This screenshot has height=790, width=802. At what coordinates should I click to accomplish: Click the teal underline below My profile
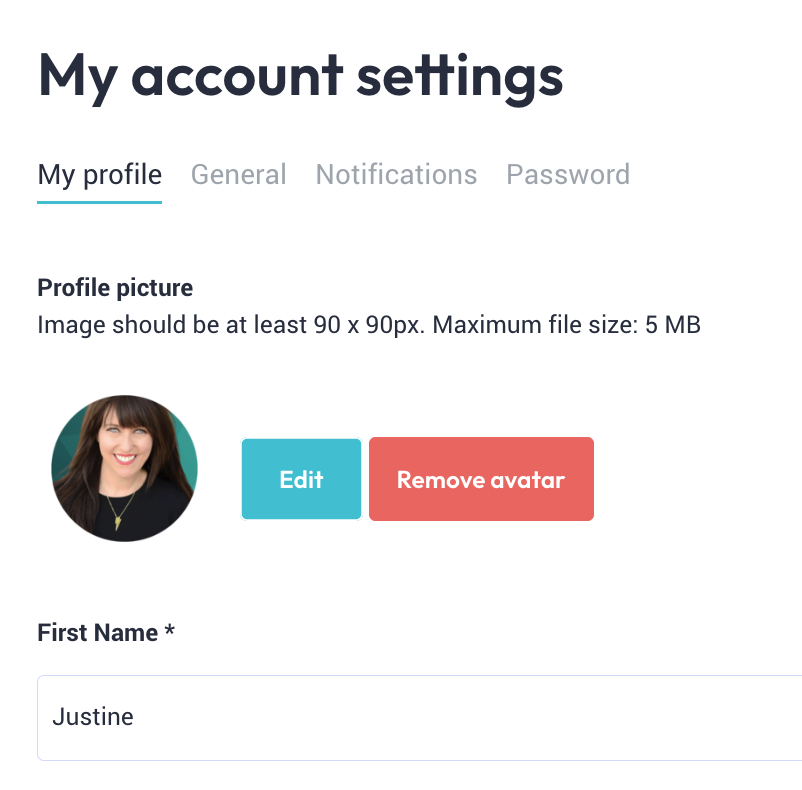[x=100, y=202]
